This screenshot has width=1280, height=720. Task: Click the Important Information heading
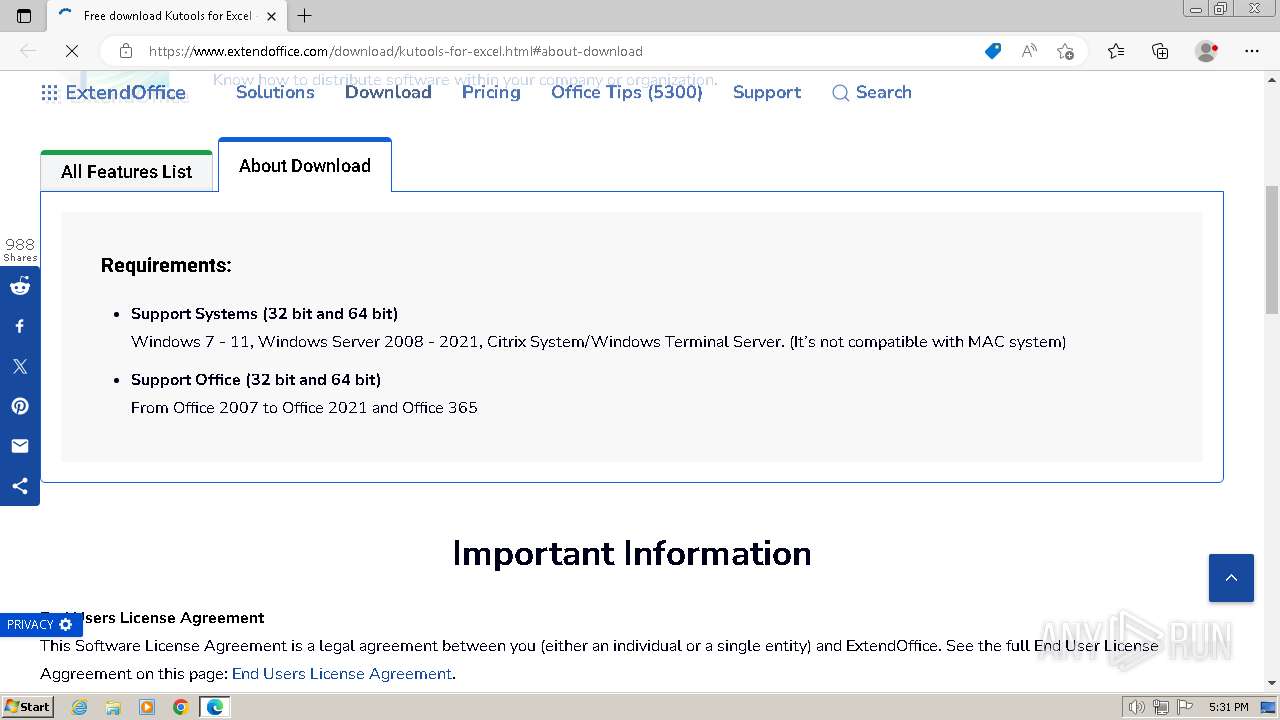tap(632, 553)
